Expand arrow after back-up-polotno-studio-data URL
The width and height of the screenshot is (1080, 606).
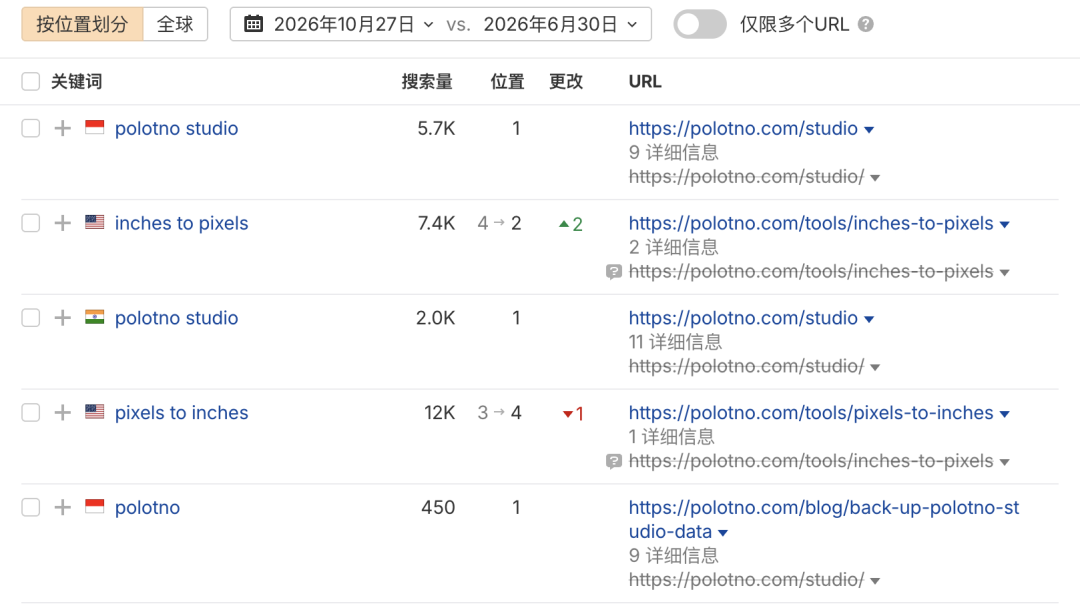point(723,533)
